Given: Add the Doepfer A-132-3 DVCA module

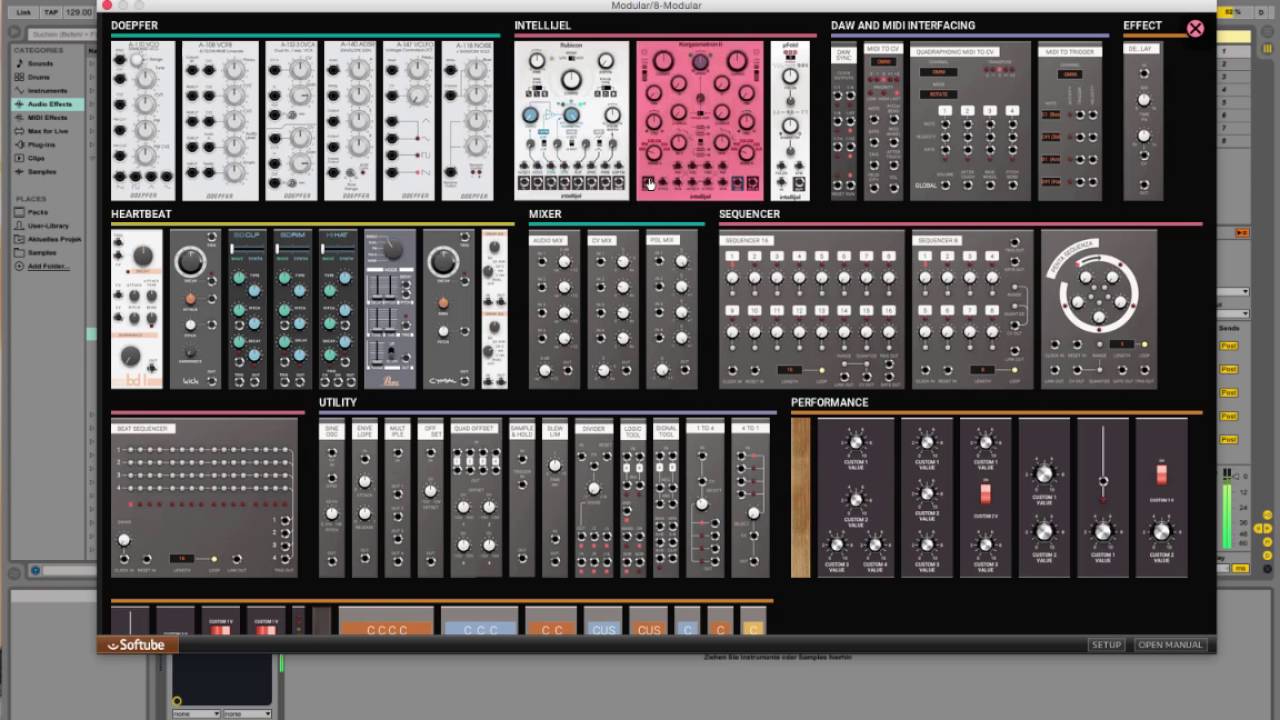Looking at the screenshot, I should 291,120.
